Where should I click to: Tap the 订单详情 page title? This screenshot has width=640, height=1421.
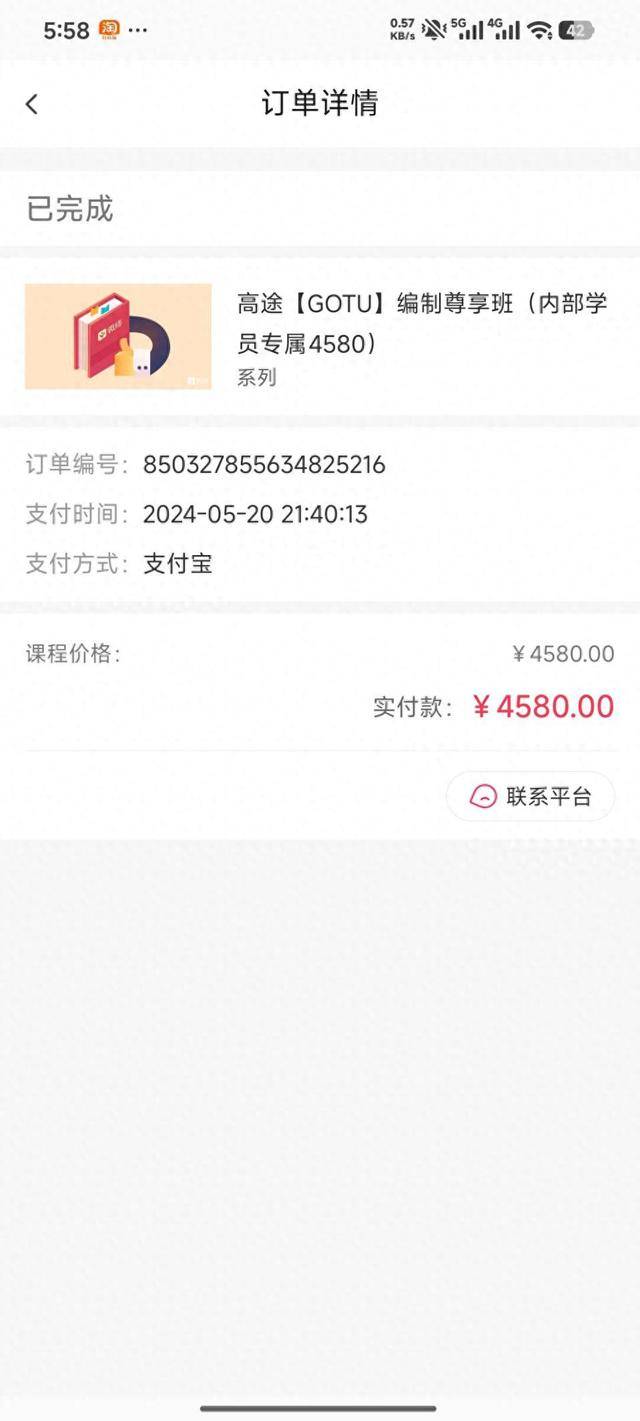tap(320, 103)
